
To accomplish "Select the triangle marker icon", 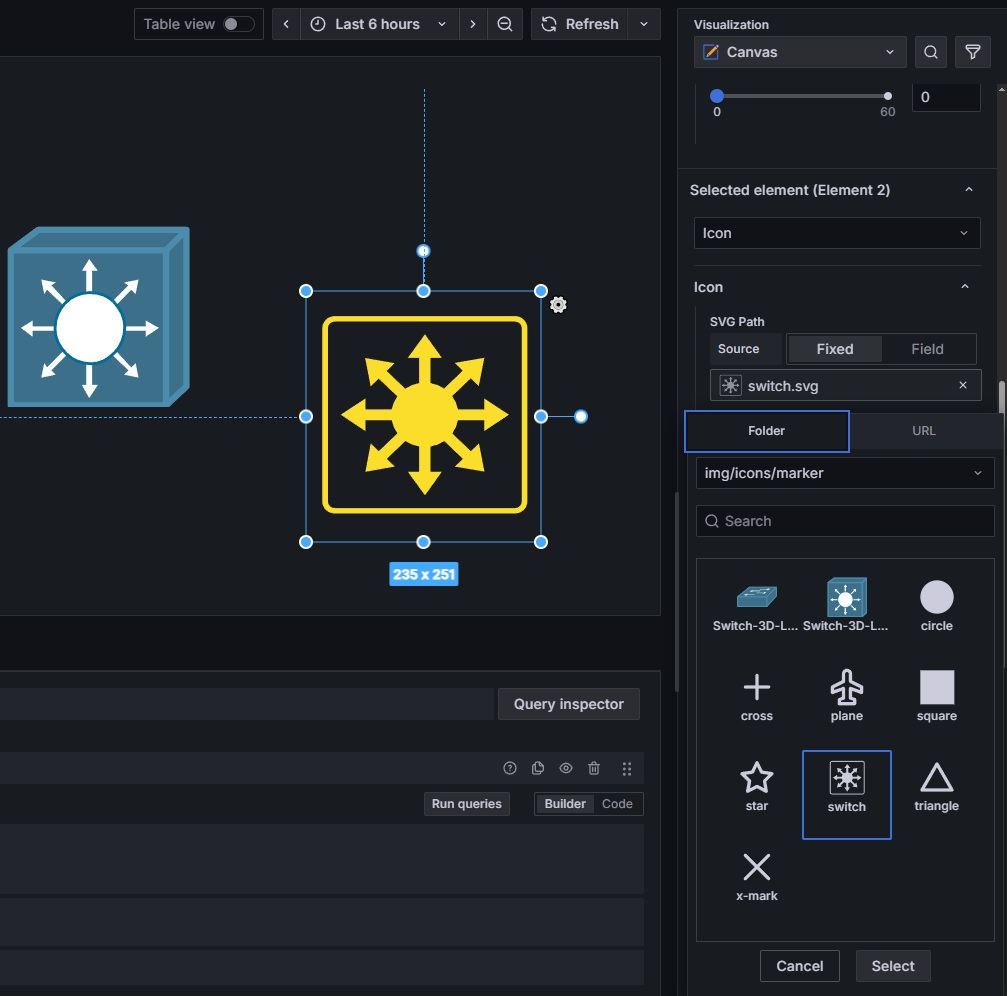I will (936, 785).
